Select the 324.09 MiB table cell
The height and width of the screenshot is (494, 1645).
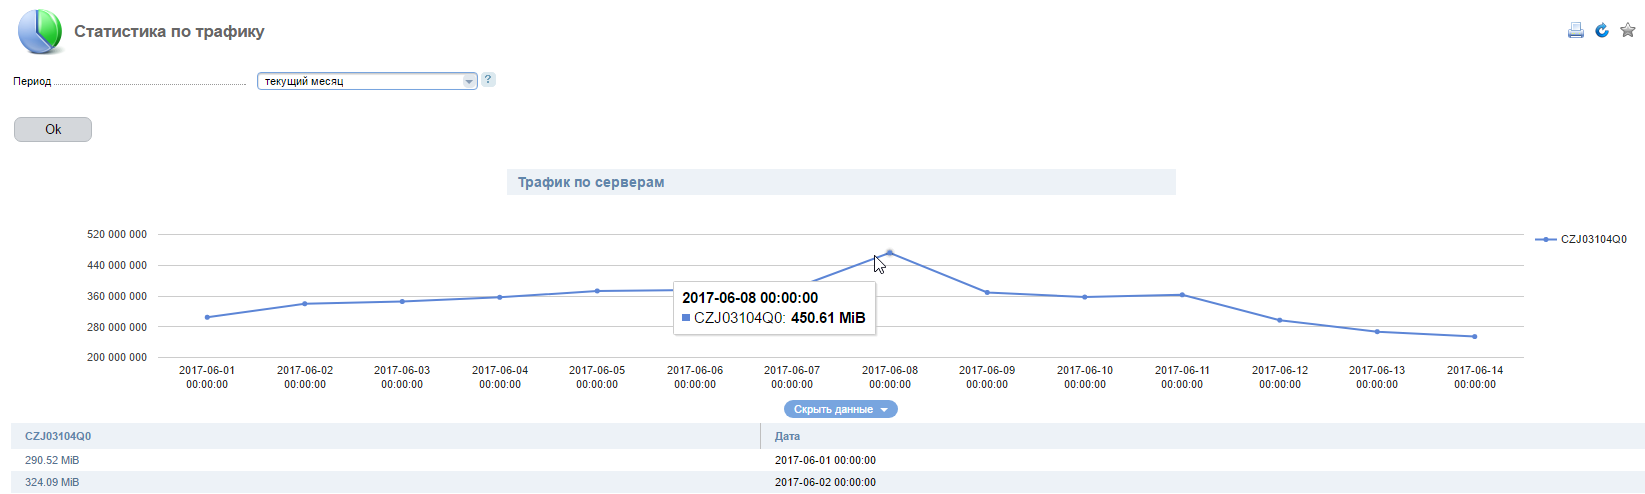point(52,482)
